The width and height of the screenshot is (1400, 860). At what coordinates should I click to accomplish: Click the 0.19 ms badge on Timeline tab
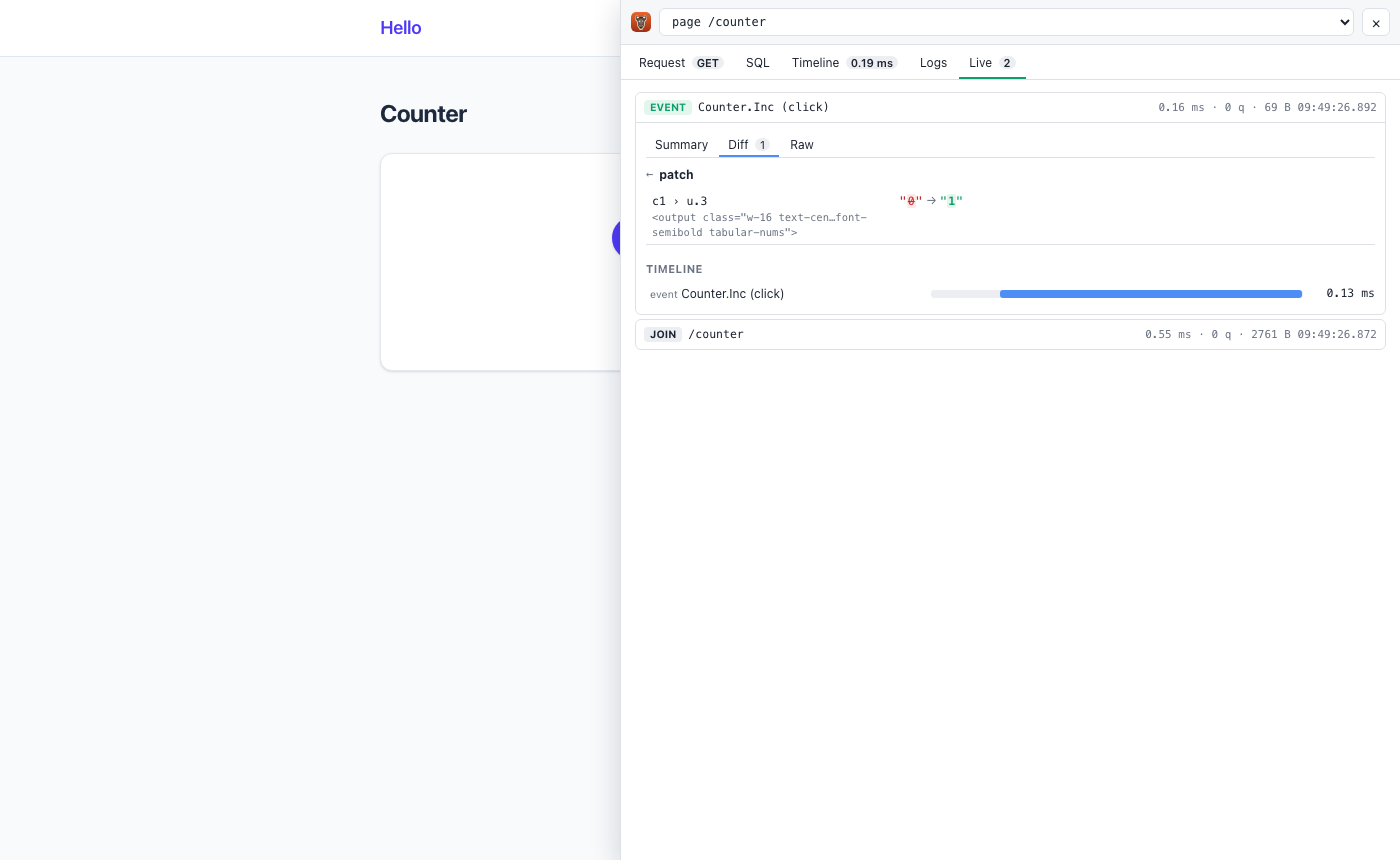click(871, 63)
